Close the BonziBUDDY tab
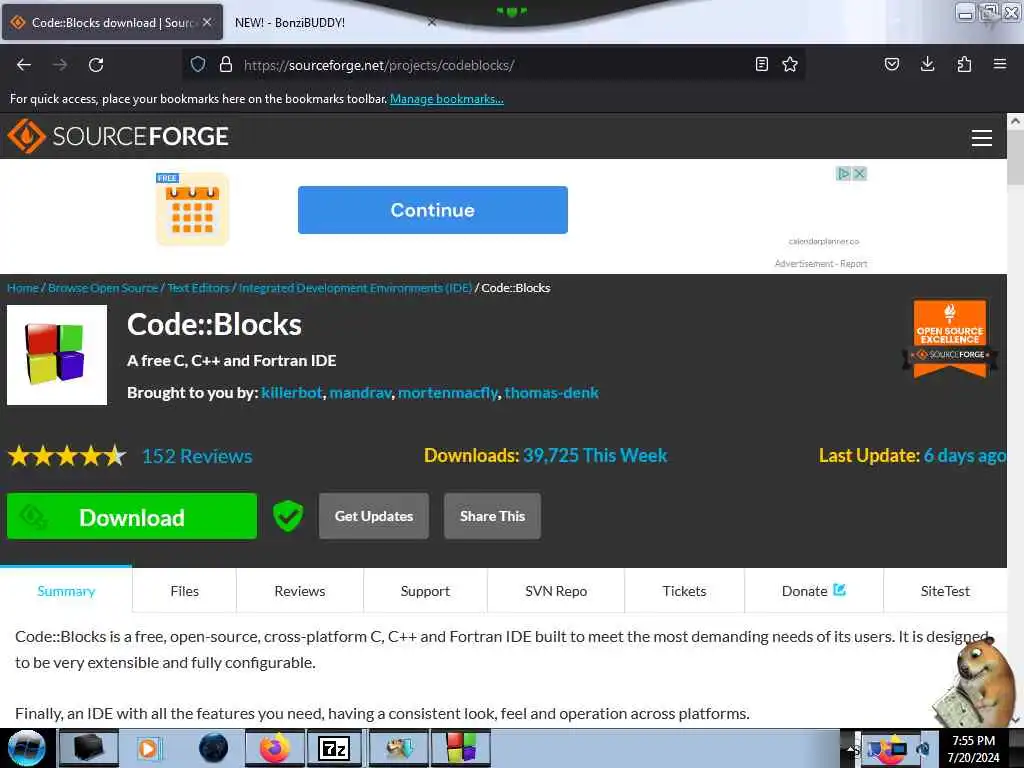1024x768 pixels. click(x=432, y=22)
